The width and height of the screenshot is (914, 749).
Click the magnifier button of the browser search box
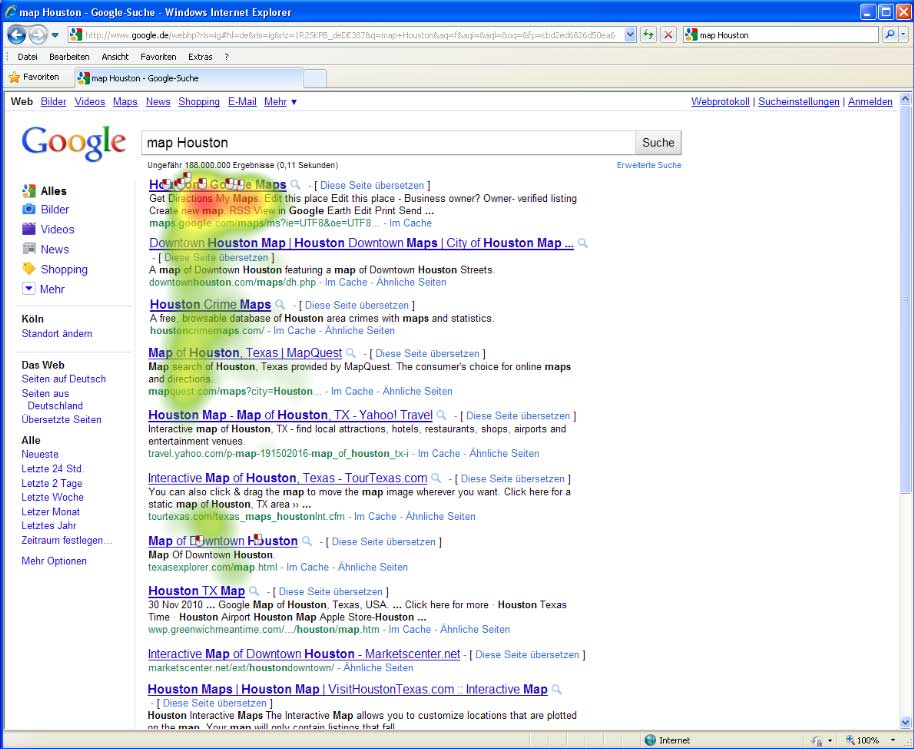click(890, 35)
